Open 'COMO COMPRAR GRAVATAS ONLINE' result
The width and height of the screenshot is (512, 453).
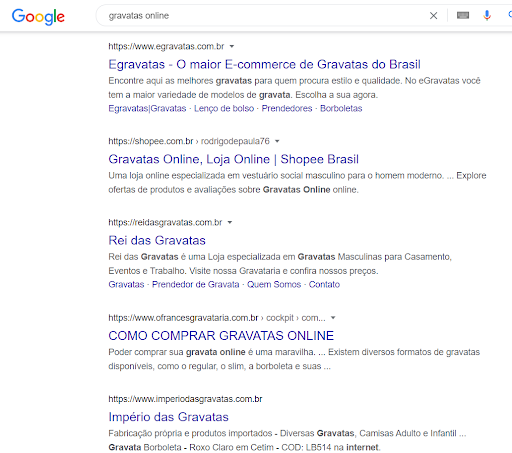(x=221, y=336)
